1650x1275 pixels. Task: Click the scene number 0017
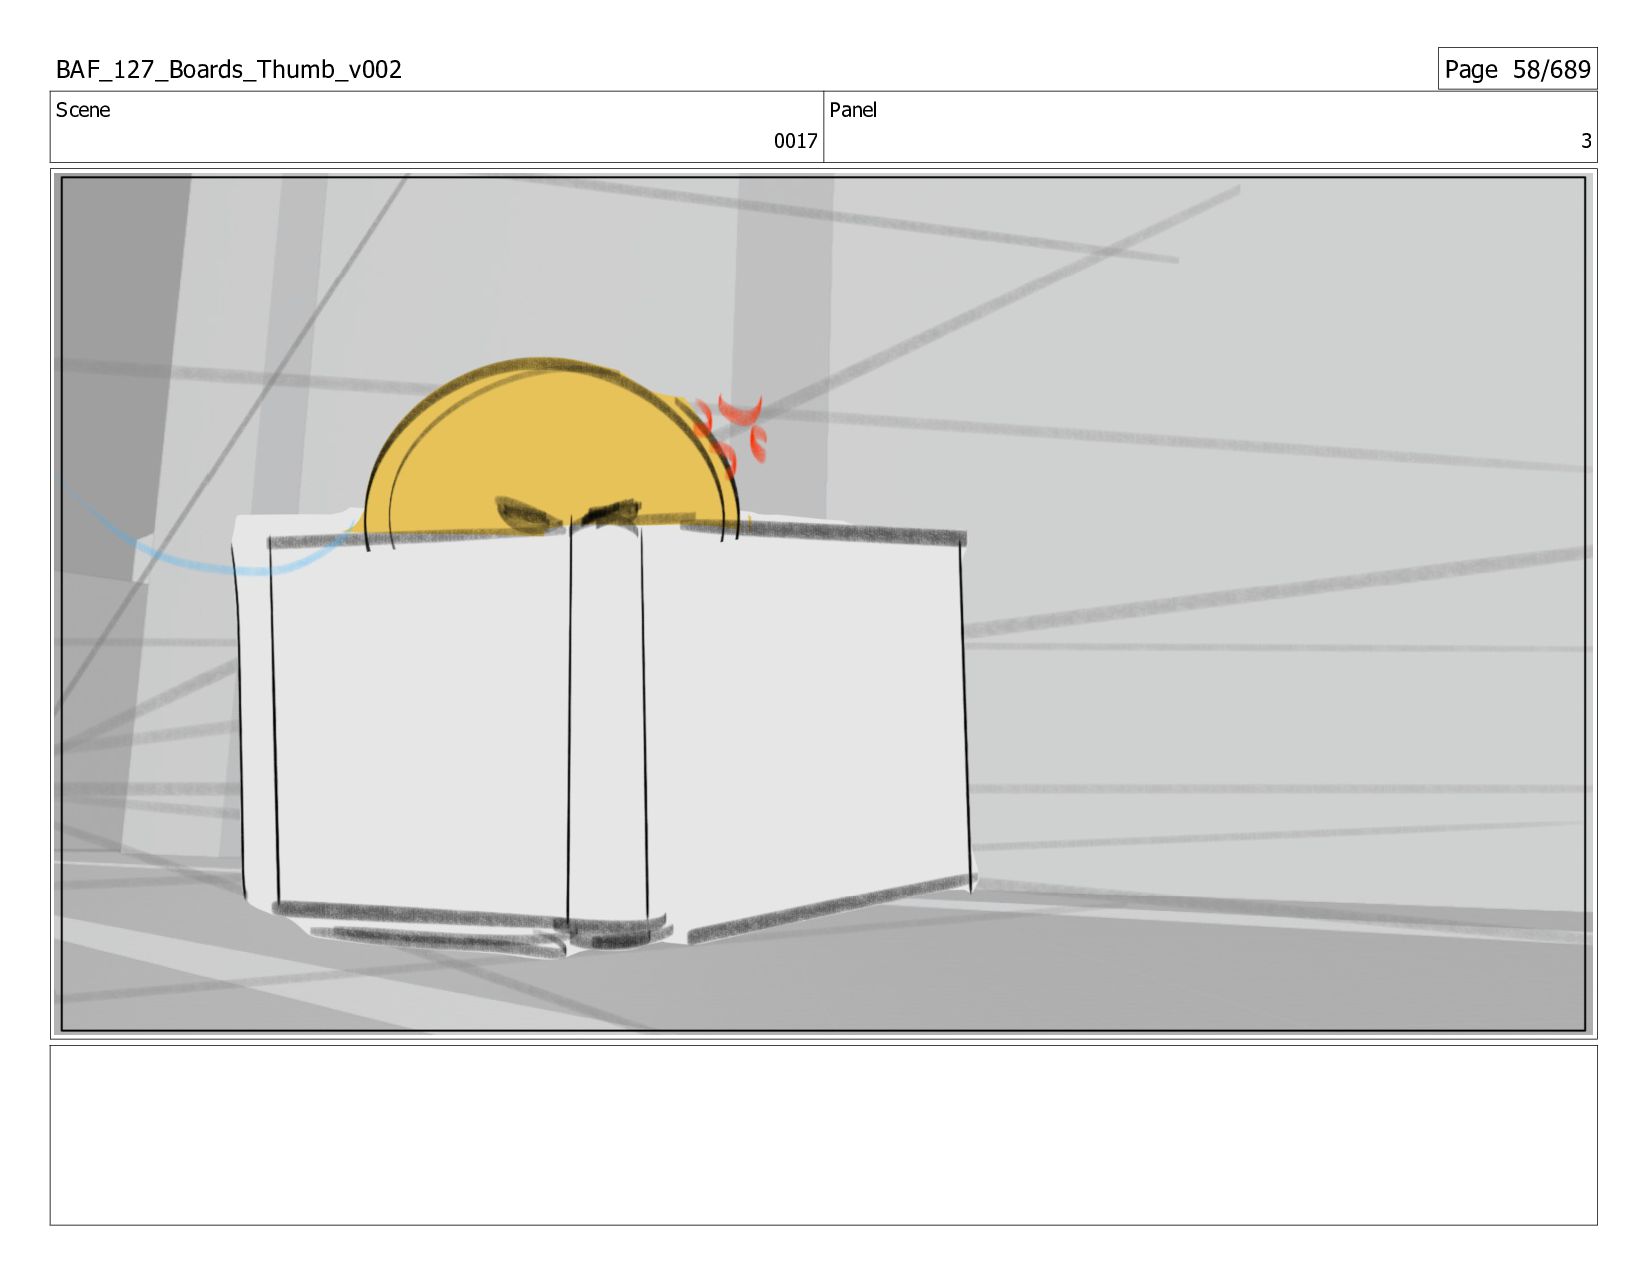795,141
